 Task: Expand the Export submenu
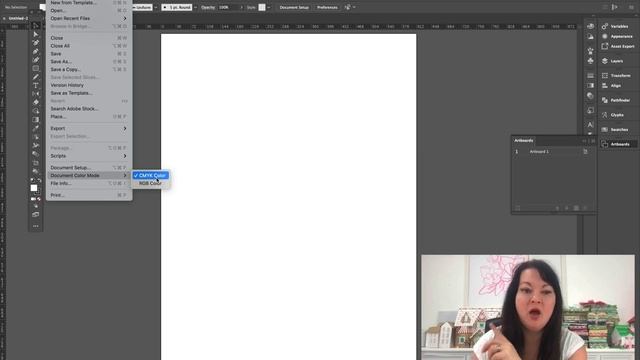click(89, 128)
